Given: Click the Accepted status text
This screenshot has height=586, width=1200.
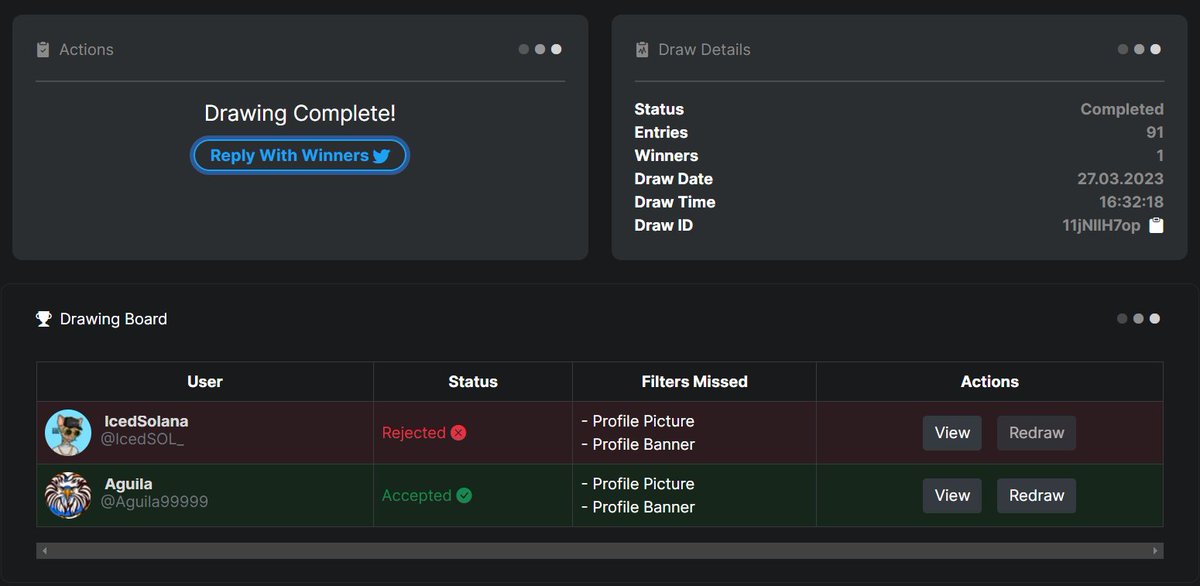Looking at the screenshot, I should coord(416,495).
